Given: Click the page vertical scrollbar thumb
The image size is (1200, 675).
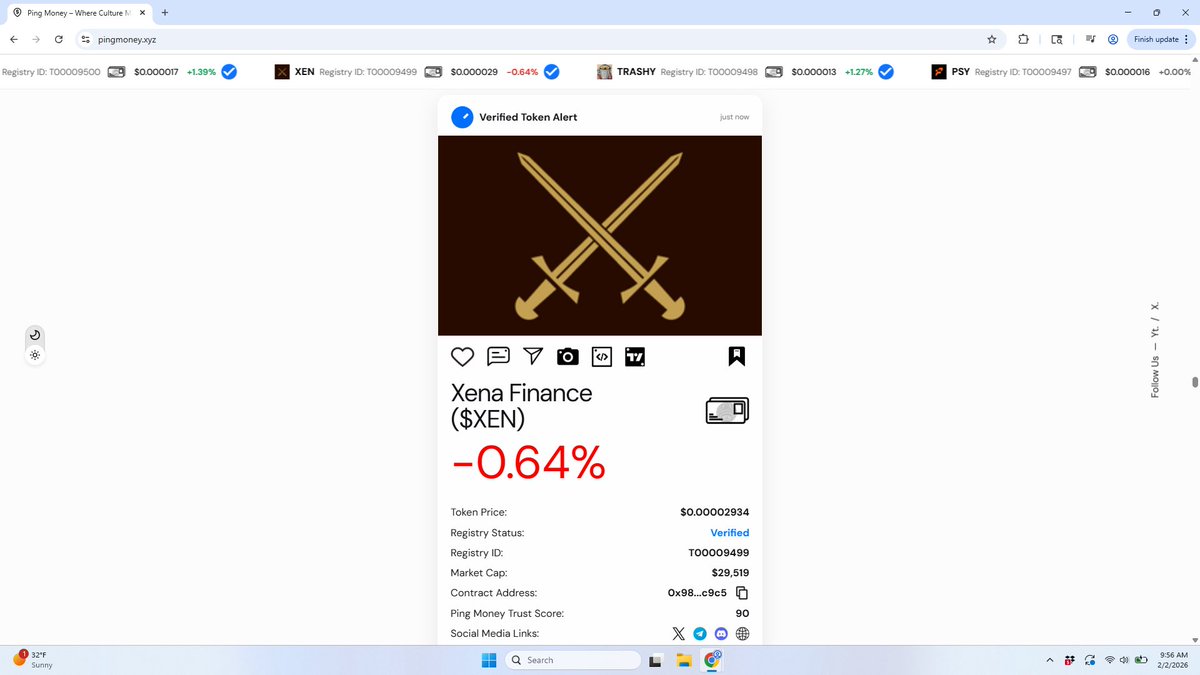Looking at the screenshot, I should 1195,382.
